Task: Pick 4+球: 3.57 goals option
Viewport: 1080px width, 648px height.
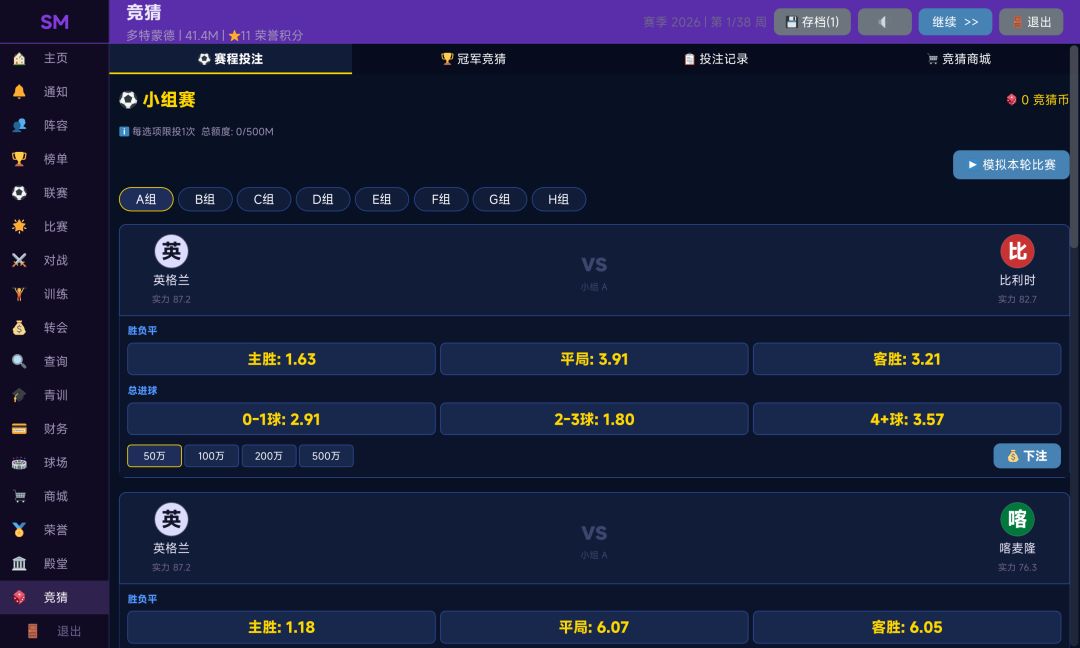Action: (x=906, y=419)
